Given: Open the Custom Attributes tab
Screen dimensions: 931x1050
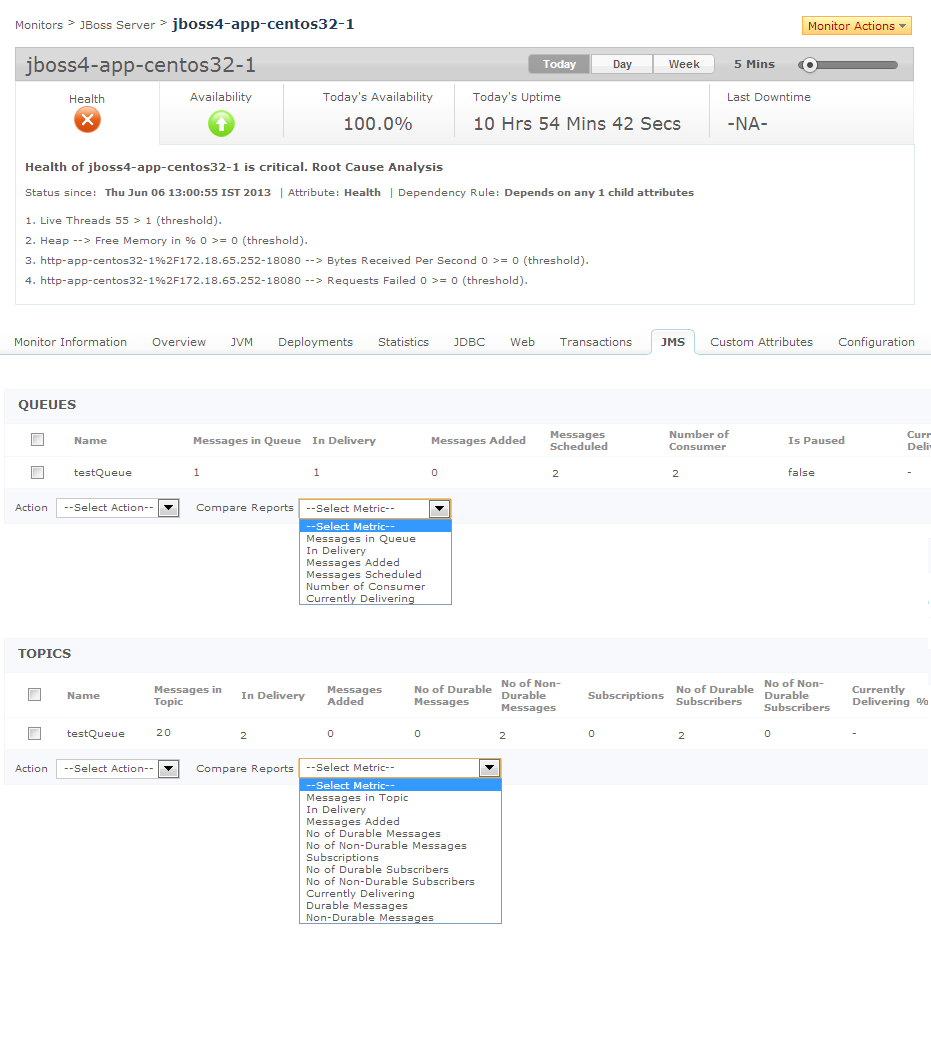Looking at the screenshot, I should click(x=762, y=342).
